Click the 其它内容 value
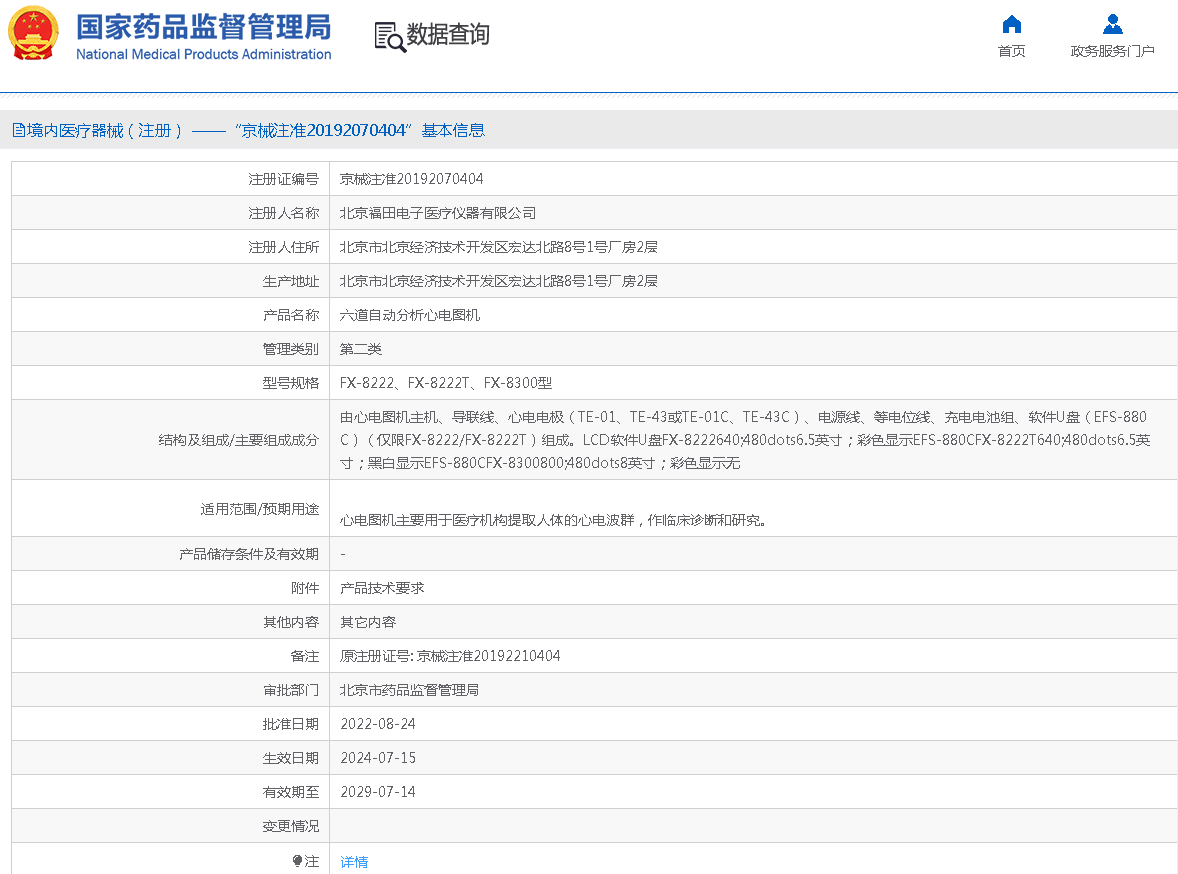The width and height of the screenshot is (1178, 874). tap(367, 622)
